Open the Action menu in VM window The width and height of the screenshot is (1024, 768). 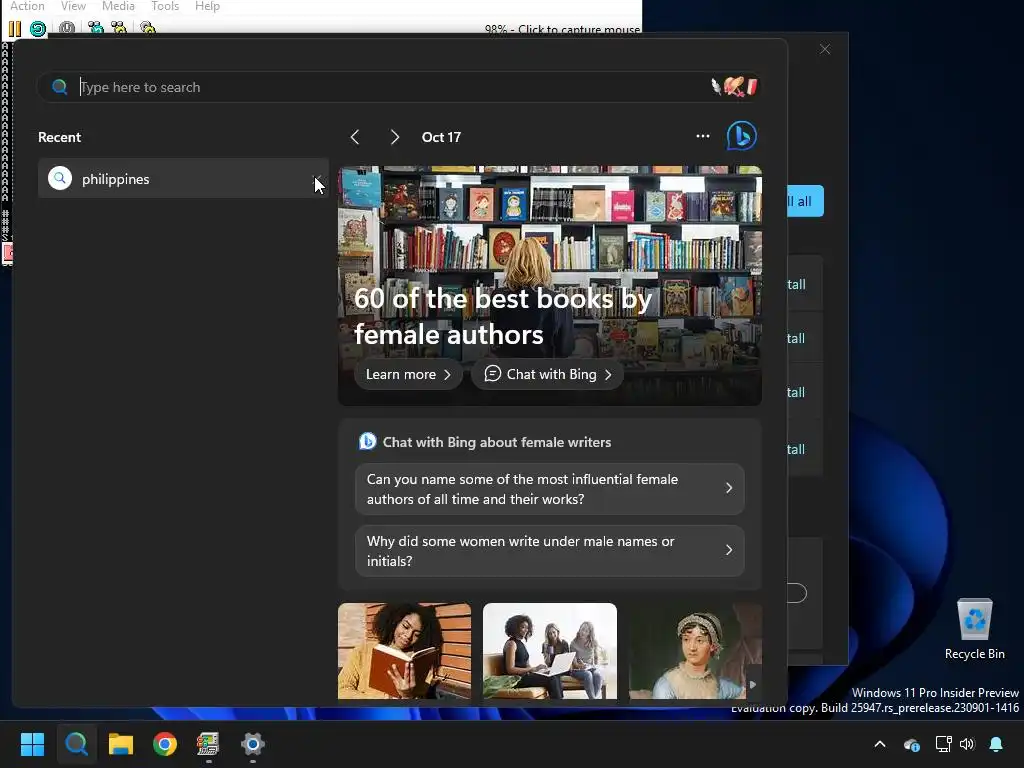[27, 6]
